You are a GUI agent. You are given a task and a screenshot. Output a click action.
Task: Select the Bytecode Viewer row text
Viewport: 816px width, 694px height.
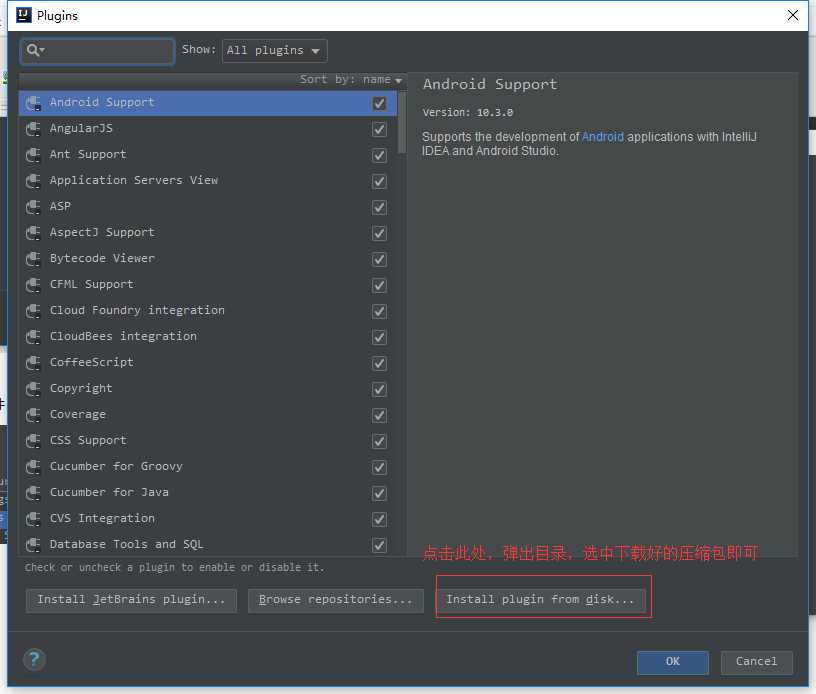pos(102,258)
